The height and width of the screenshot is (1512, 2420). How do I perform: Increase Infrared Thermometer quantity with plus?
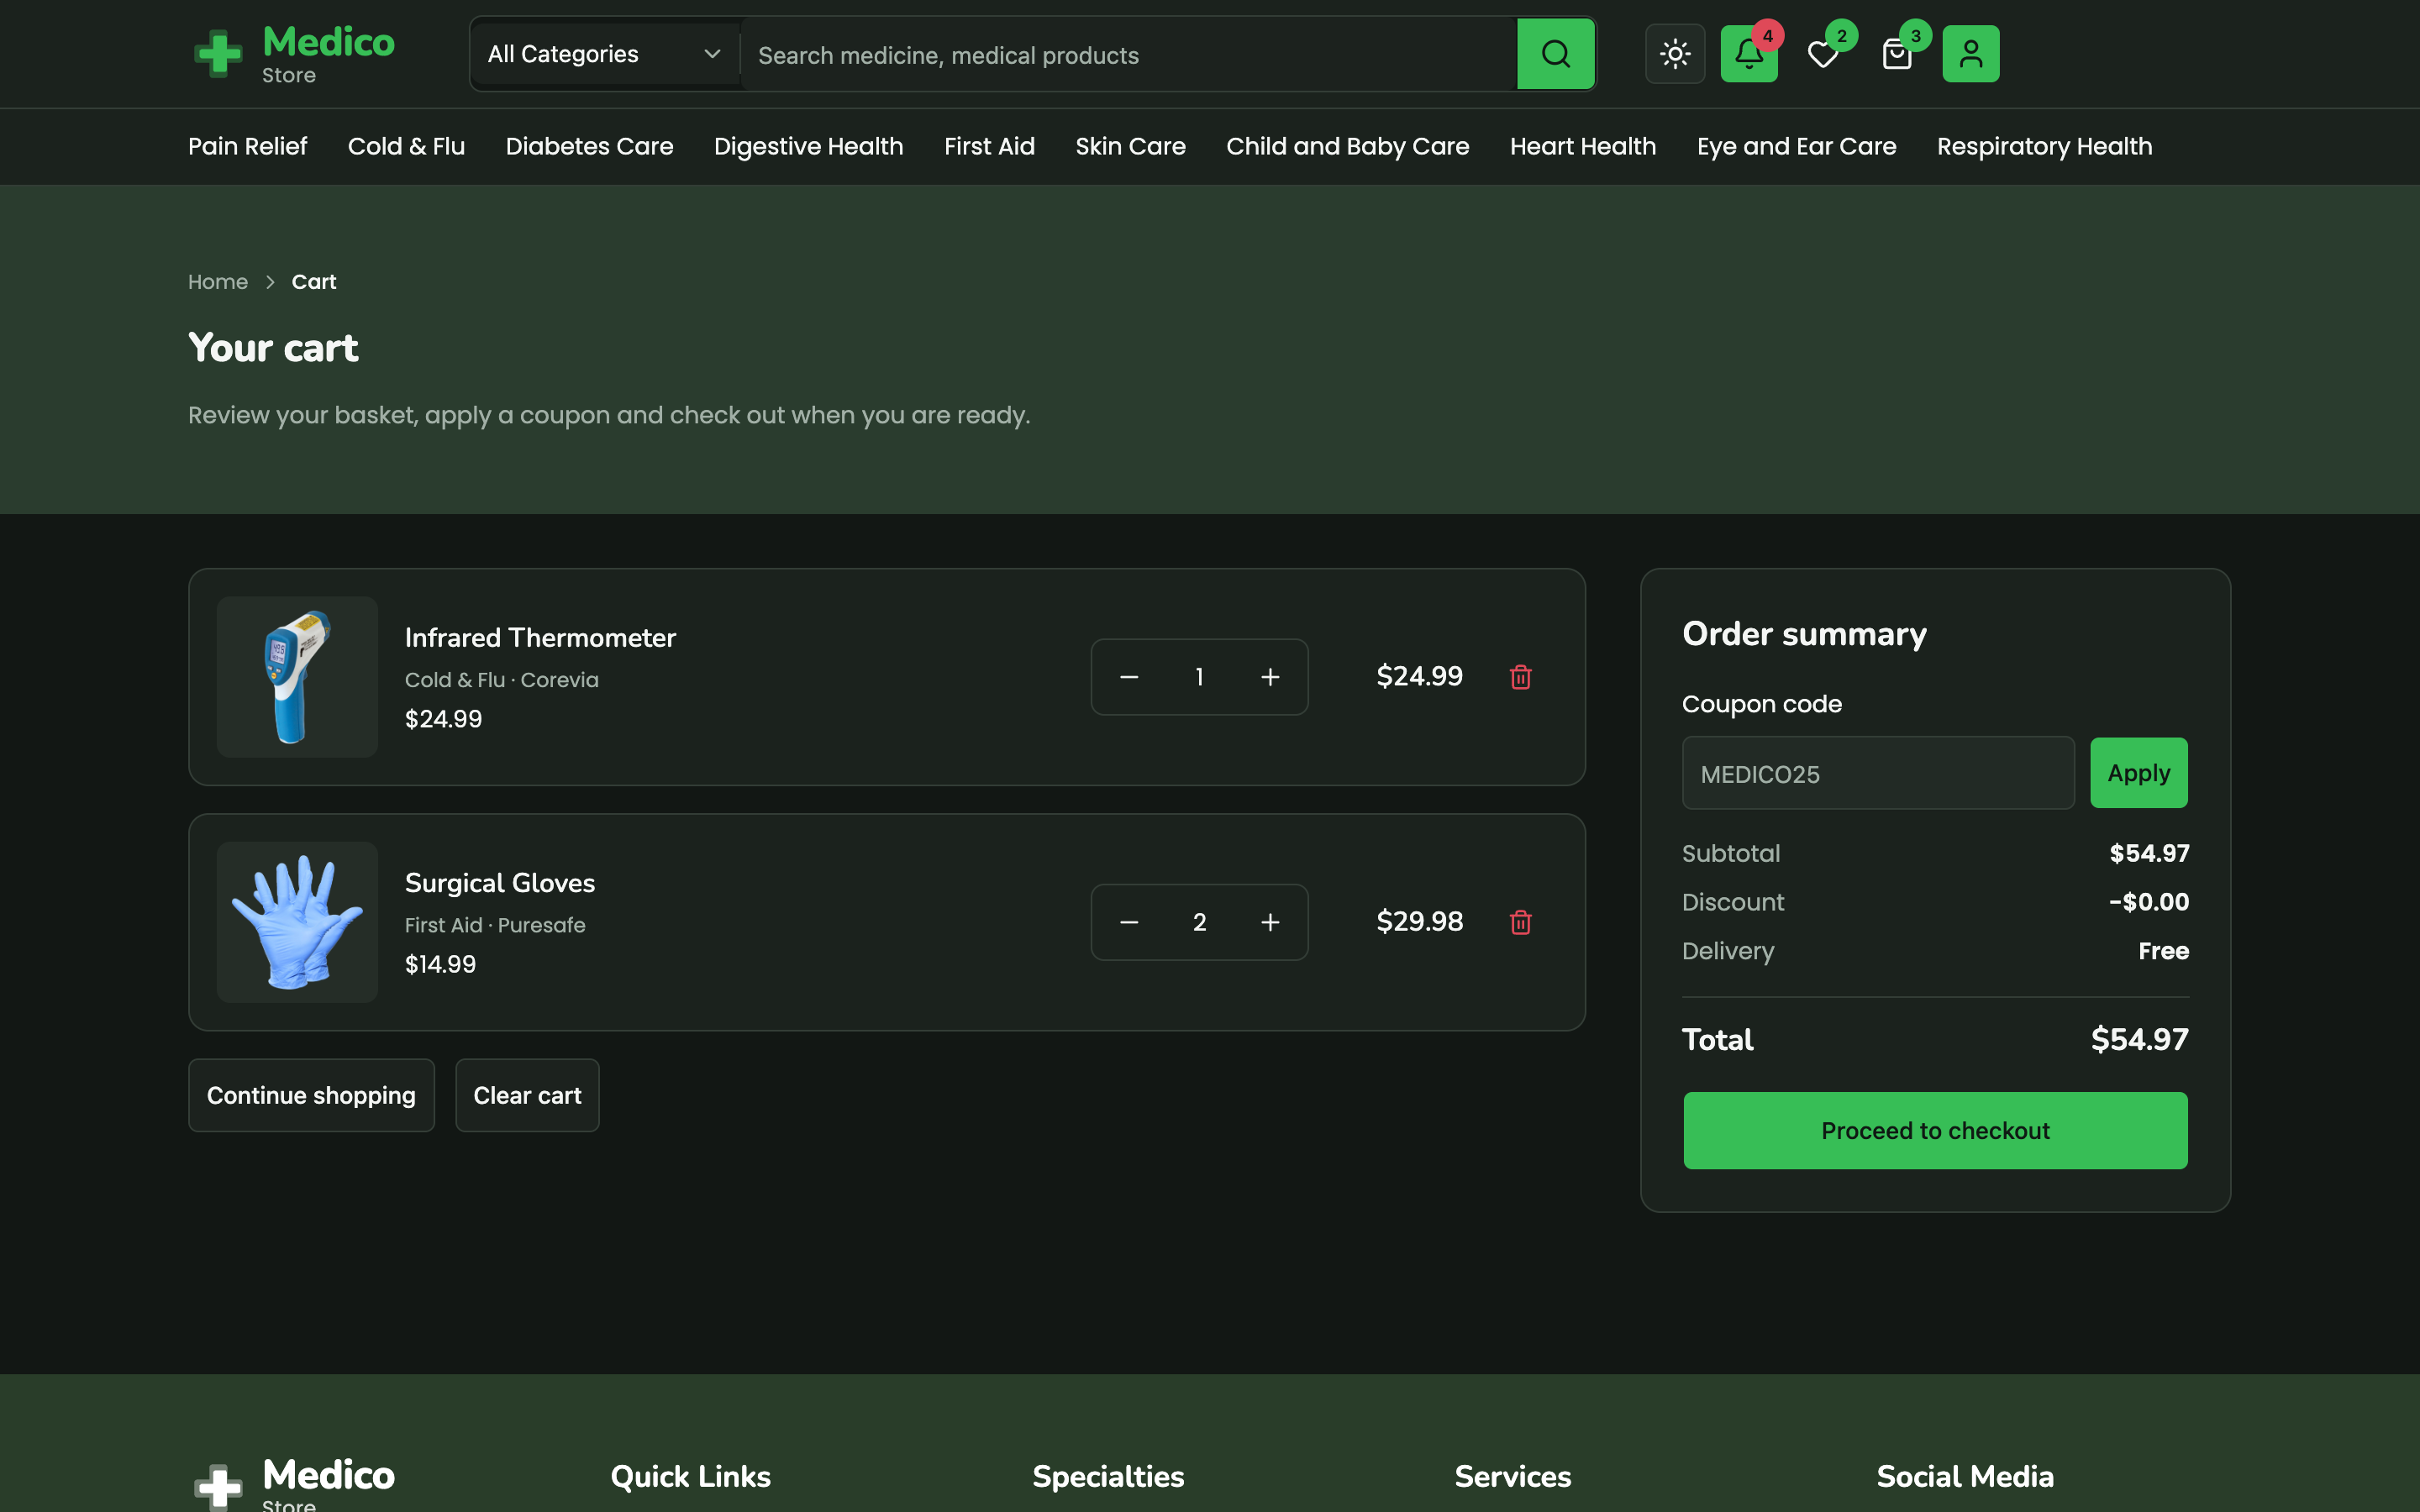1270,677
